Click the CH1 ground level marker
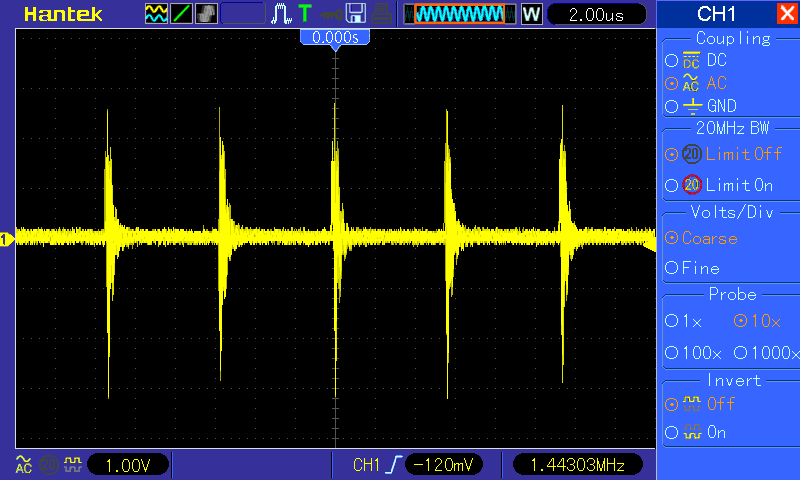The width and height of the screenshot is (800, 480). pos(7,239)
